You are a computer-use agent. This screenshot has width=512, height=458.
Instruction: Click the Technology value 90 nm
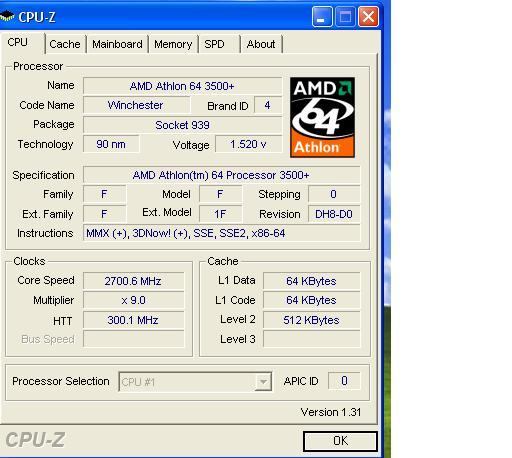click(111, 144)
